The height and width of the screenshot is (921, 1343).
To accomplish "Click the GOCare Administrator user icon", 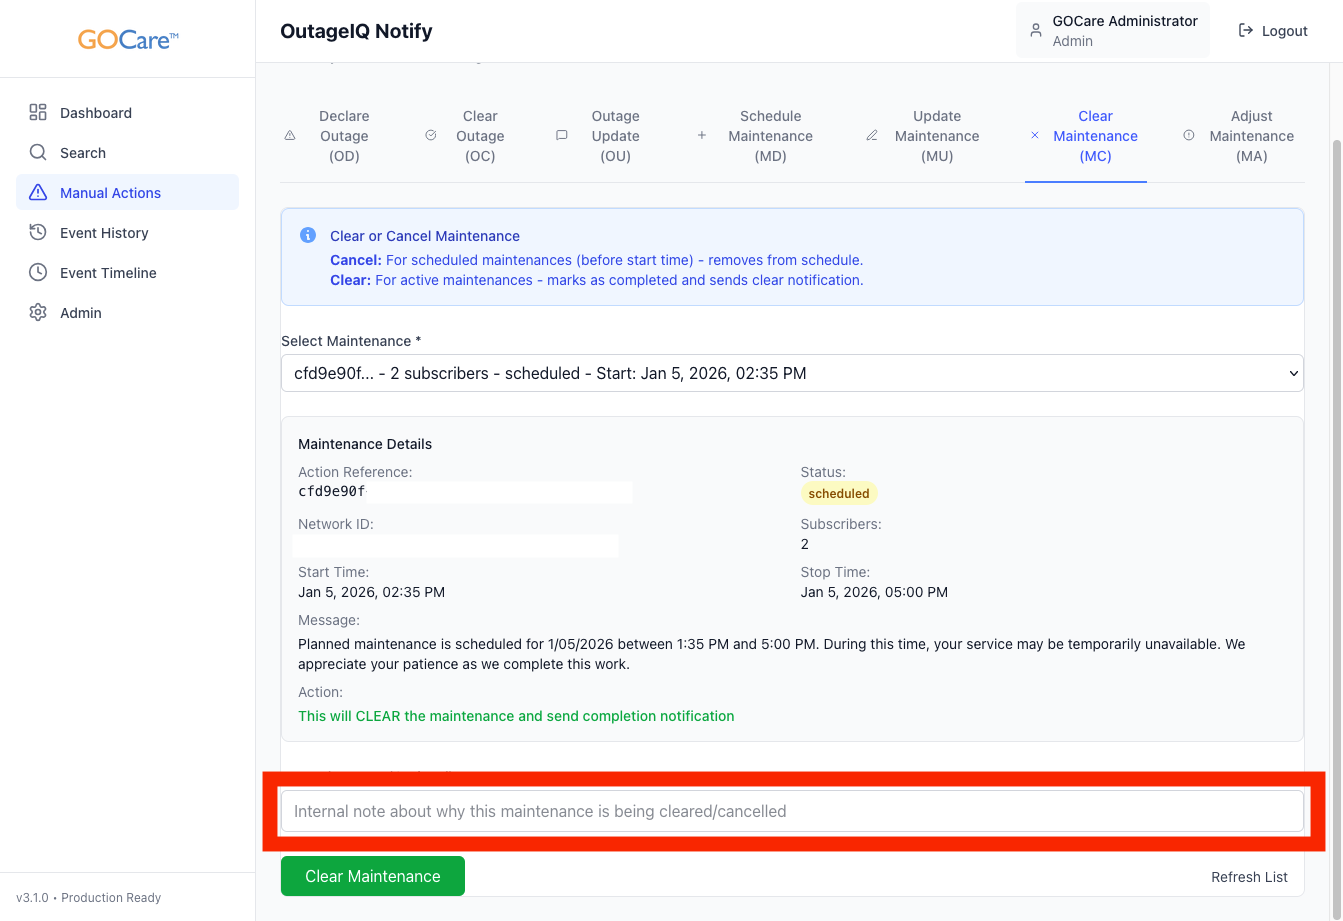I will tap(1036, 31).
